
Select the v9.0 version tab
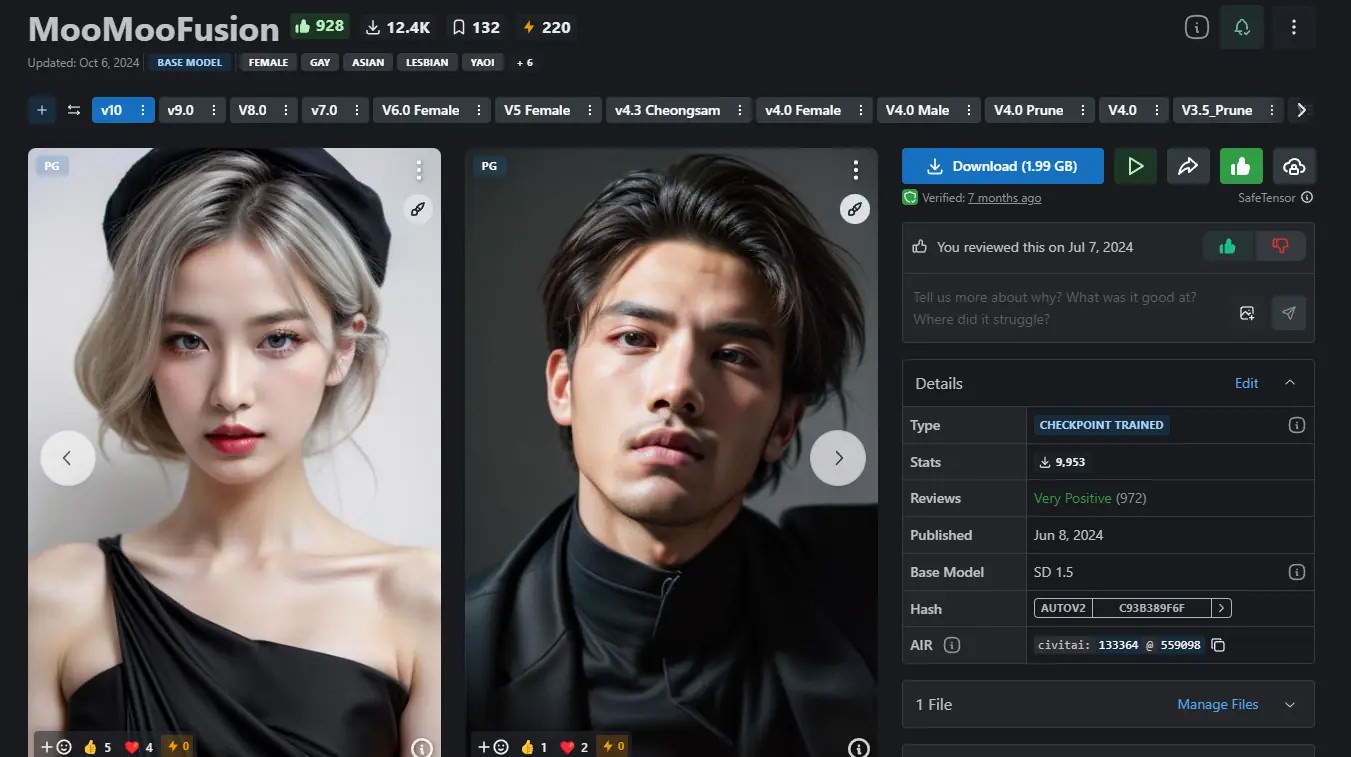tap(180, 110)
